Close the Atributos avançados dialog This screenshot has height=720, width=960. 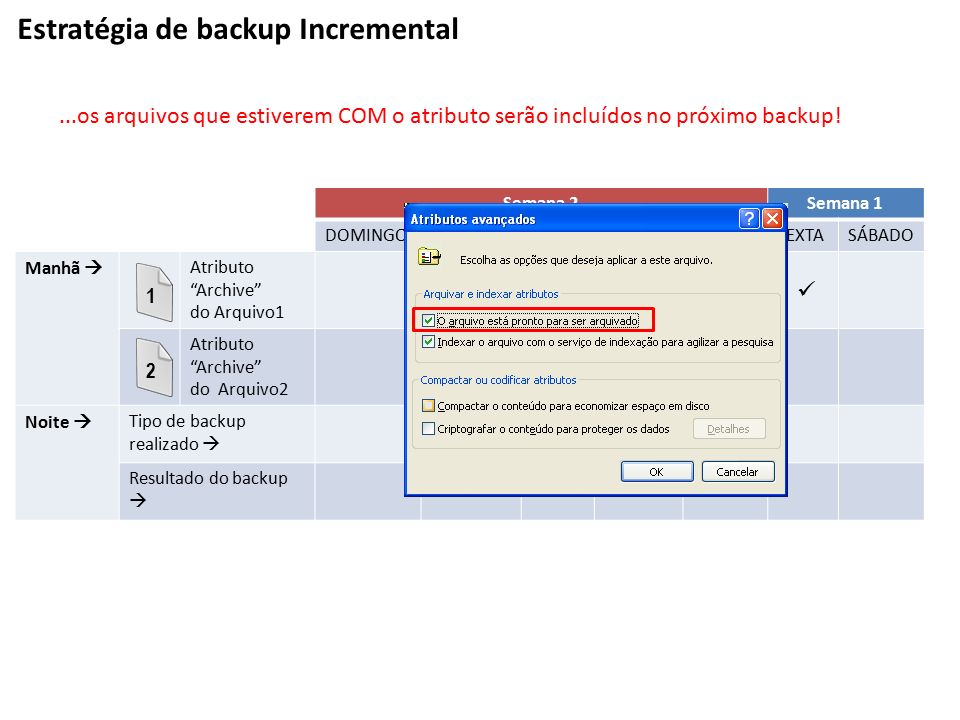point(772,219)
